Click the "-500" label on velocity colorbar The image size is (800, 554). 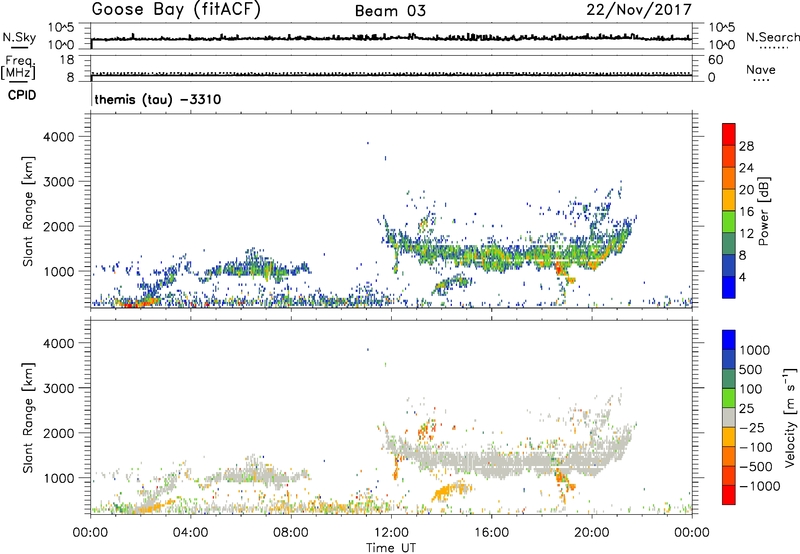pos(756,467)
